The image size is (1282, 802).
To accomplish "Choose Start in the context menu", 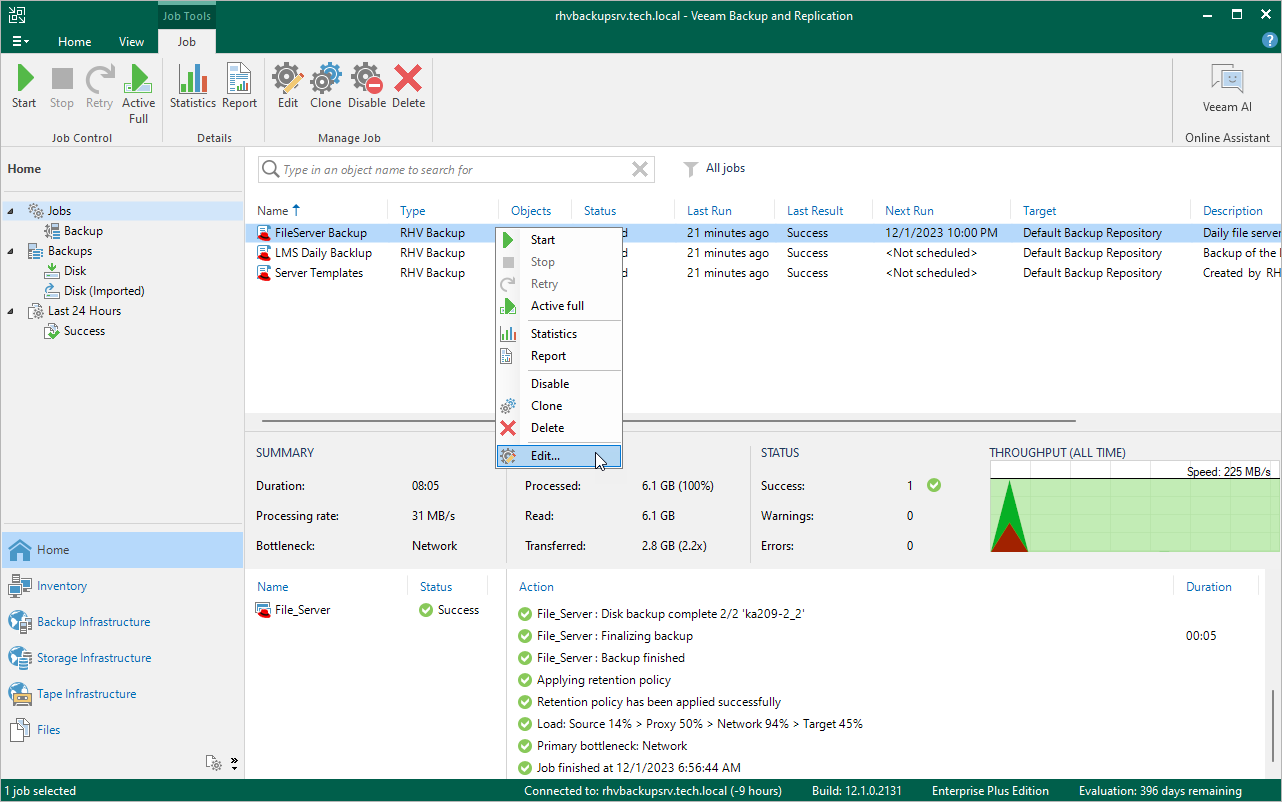I will (x=560, y=240).
